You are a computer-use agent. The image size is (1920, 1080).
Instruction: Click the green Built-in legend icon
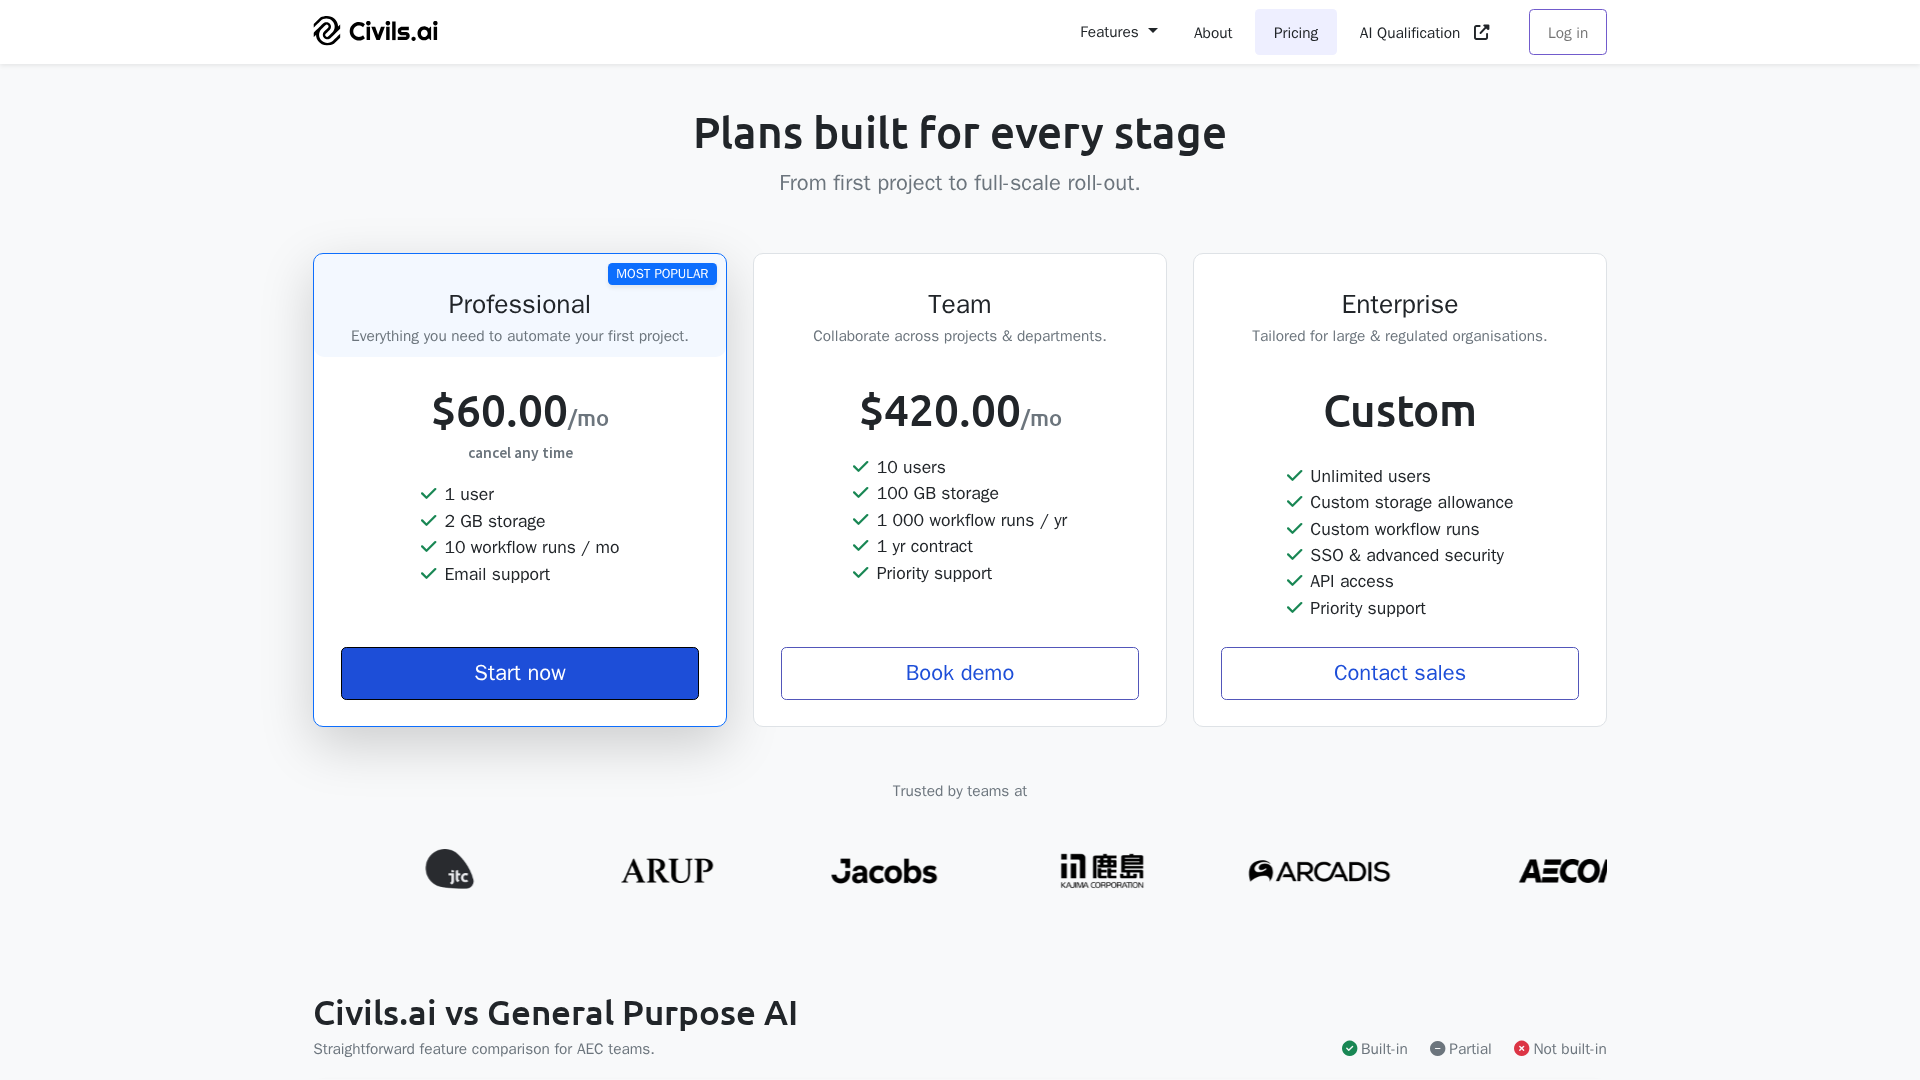(1350, 1048)
